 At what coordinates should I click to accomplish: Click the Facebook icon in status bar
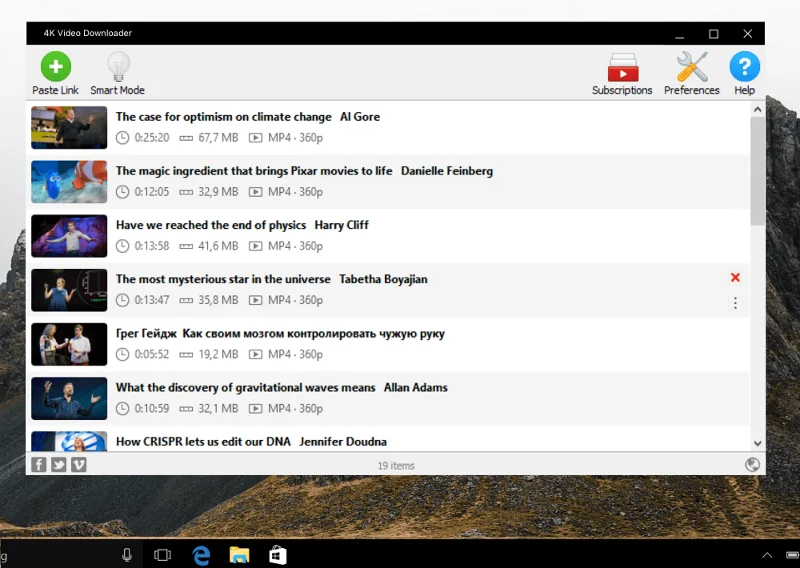[x=39, y=464]
